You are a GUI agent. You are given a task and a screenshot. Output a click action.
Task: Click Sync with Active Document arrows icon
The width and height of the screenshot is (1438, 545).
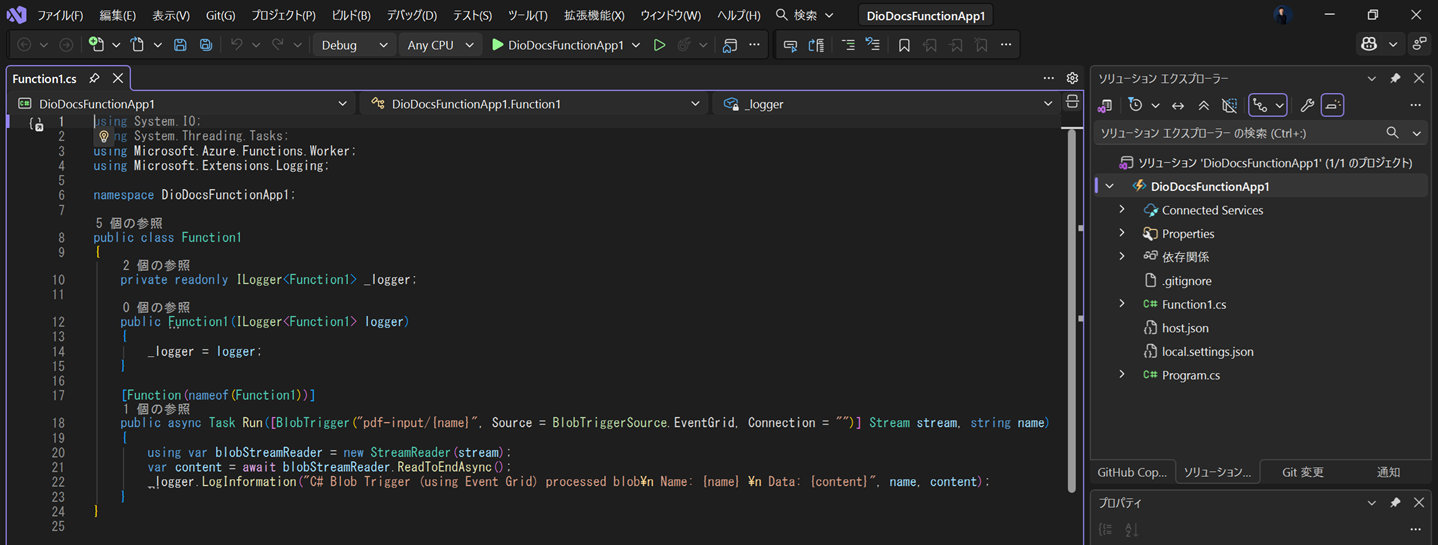point(1178,105)
